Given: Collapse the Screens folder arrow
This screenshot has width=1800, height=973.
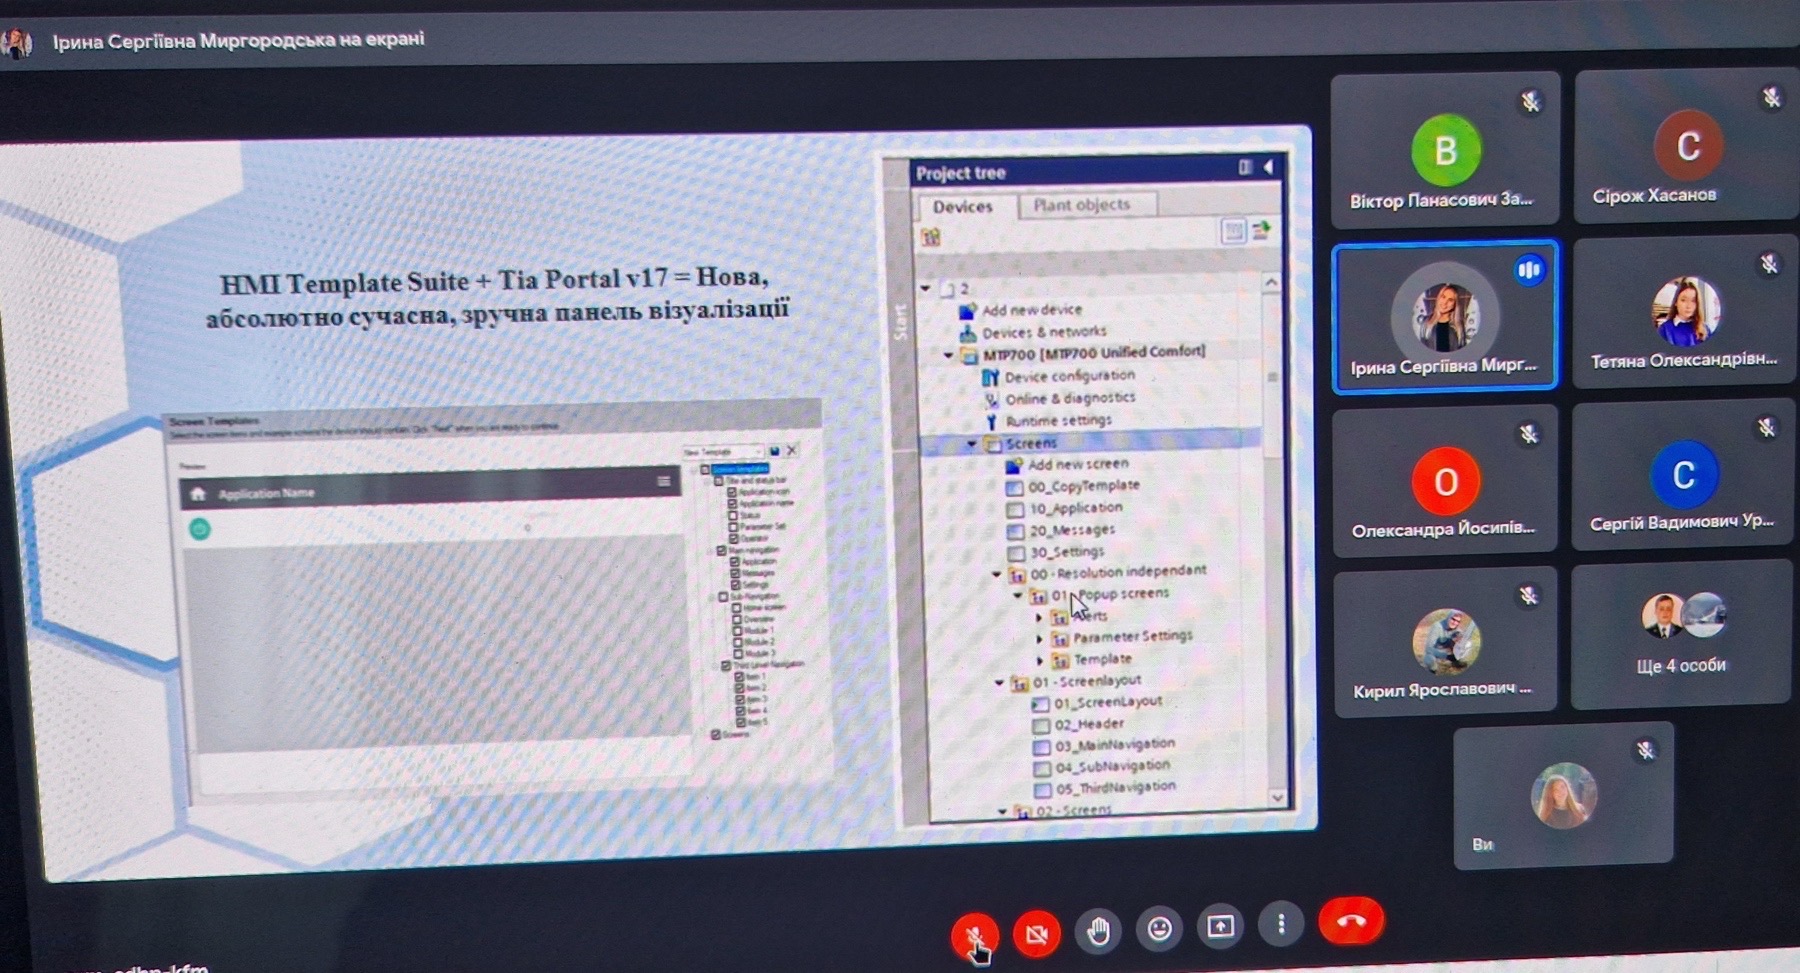Looking at the screenshot, I should [971, 443].
